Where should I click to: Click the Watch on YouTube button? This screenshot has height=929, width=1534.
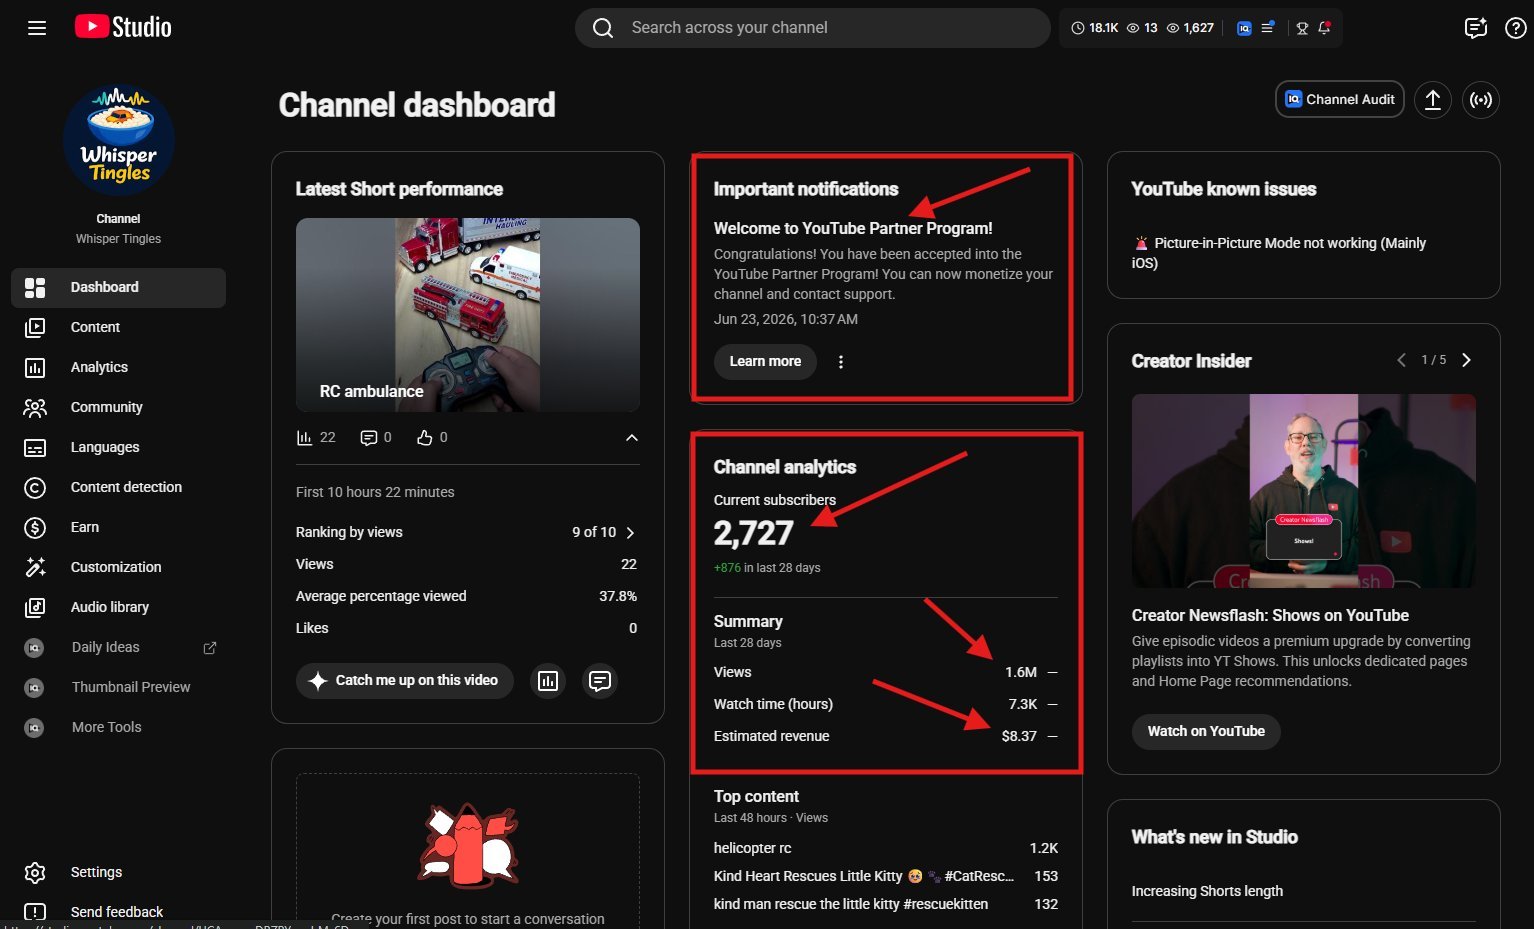click(x=1206, y=732)
